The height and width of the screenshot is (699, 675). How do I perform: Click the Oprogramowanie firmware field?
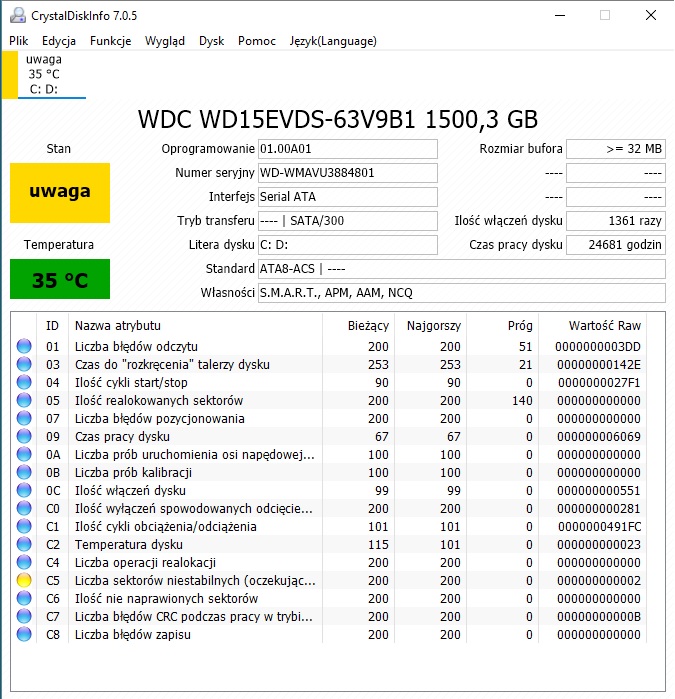pos(348,149)
